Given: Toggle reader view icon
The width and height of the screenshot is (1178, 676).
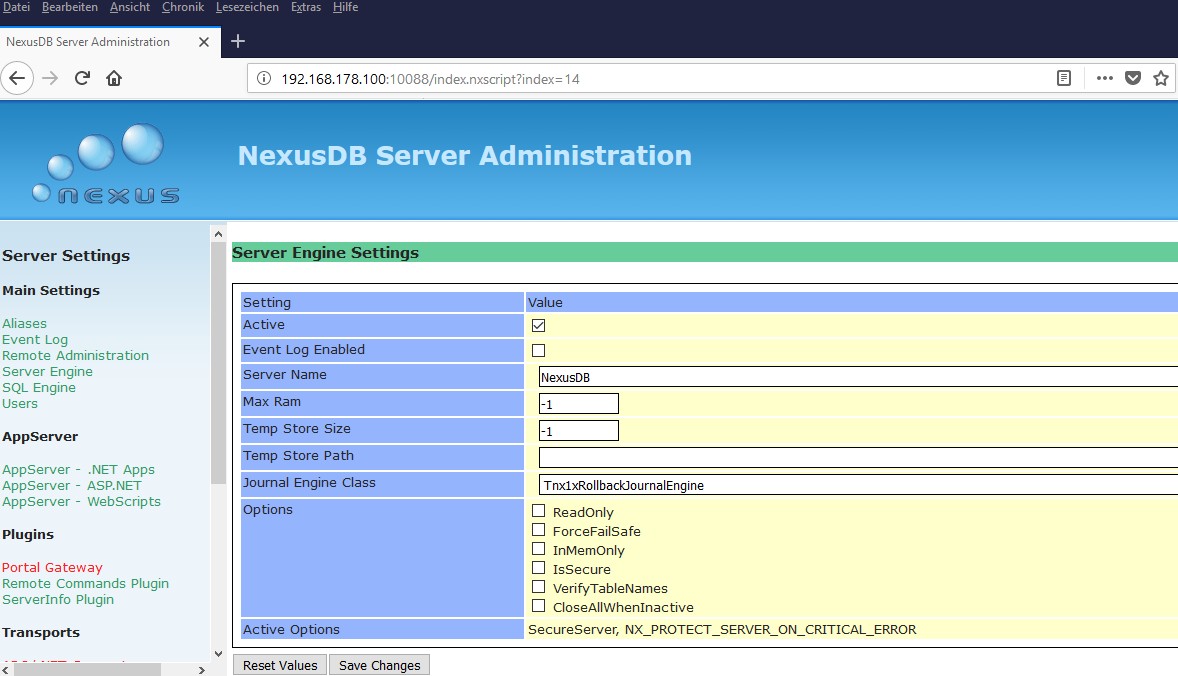Looking at the screenshot, I should pos(1064,78).
